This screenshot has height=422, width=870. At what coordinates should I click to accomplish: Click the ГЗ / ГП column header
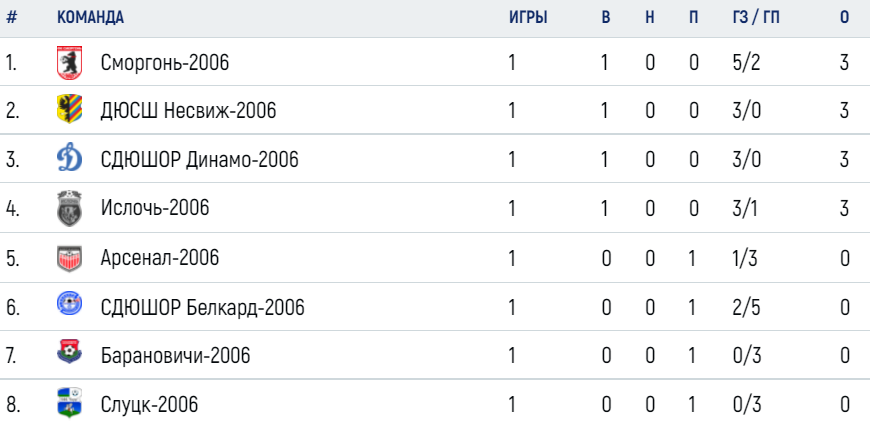tap(756, 18)
